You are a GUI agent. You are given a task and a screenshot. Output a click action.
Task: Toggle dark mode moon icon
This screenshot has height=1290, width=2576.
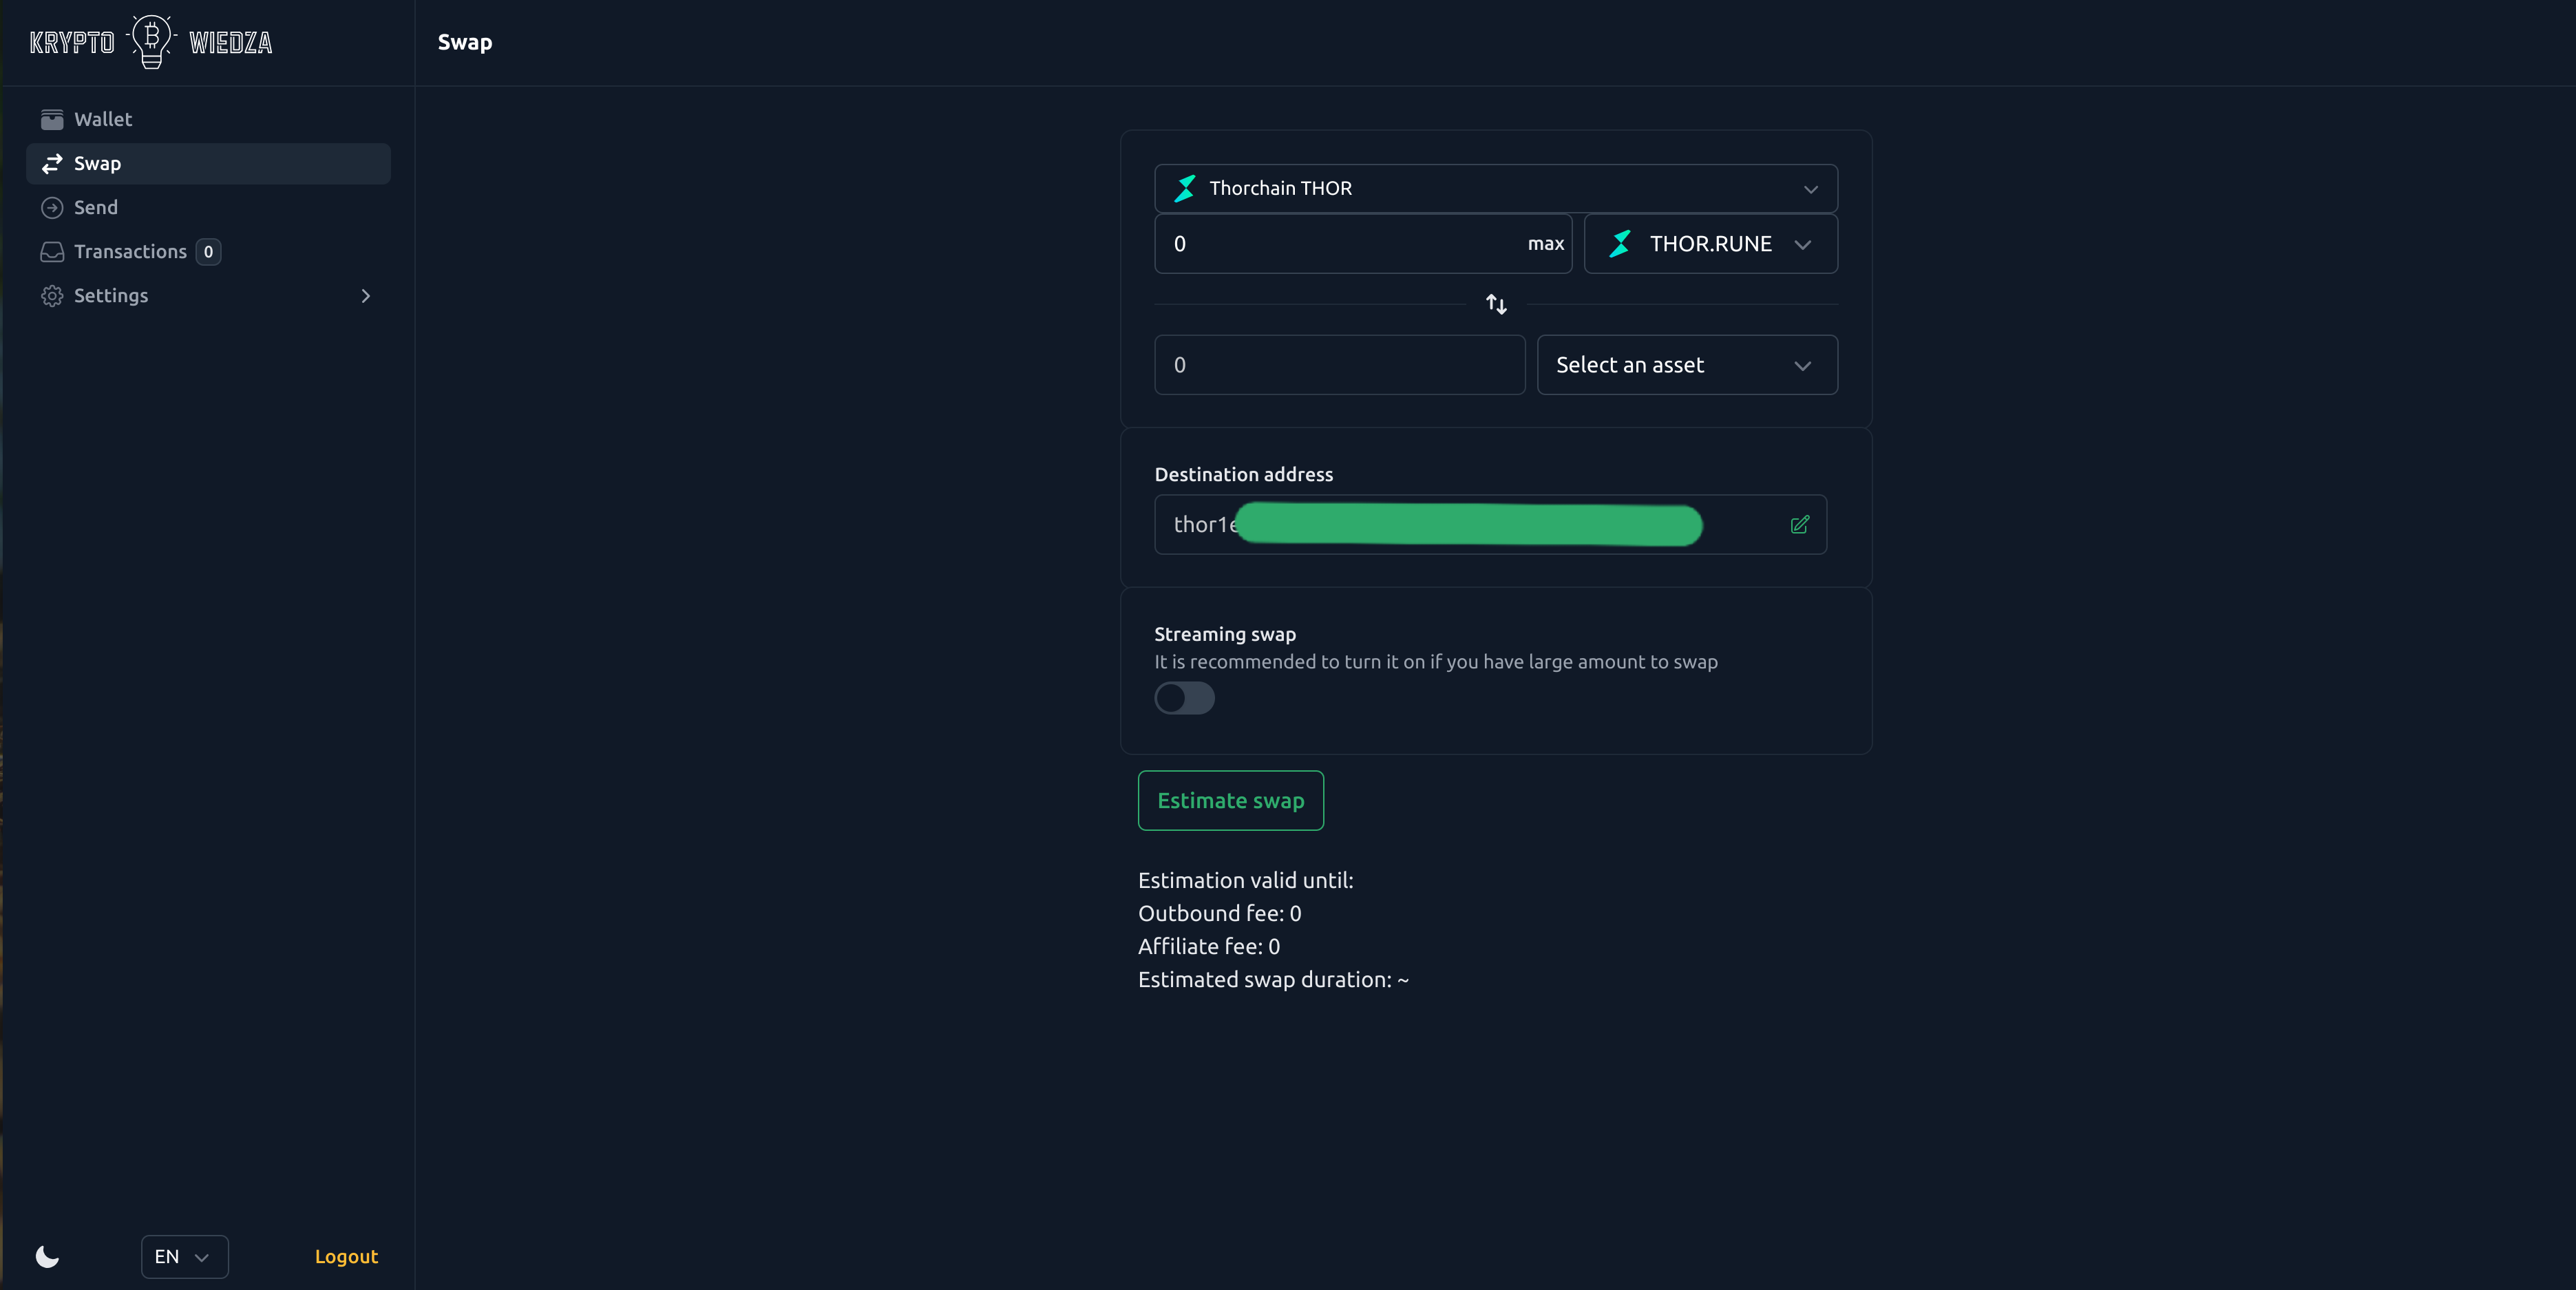[x=47, y=1256]
